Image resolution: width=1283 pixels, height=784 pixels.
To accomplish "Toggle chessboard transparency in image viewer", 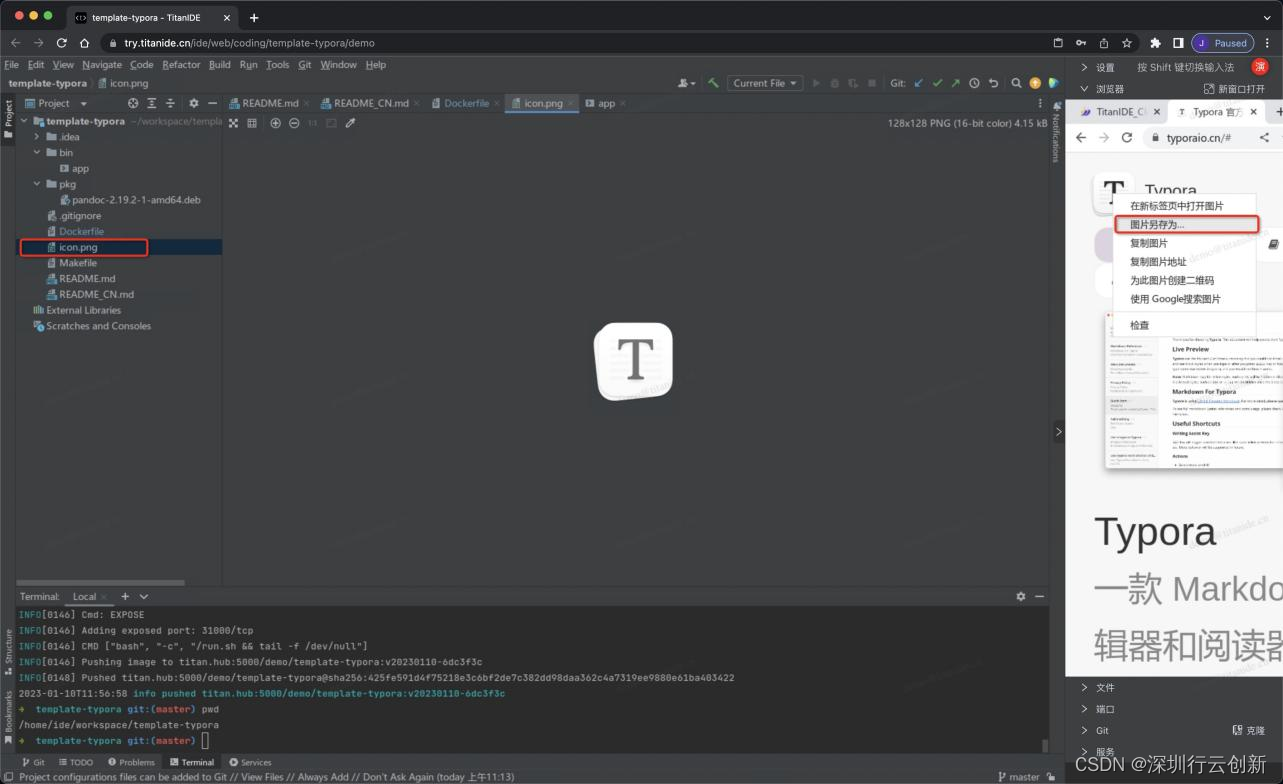I will point(233,123).
